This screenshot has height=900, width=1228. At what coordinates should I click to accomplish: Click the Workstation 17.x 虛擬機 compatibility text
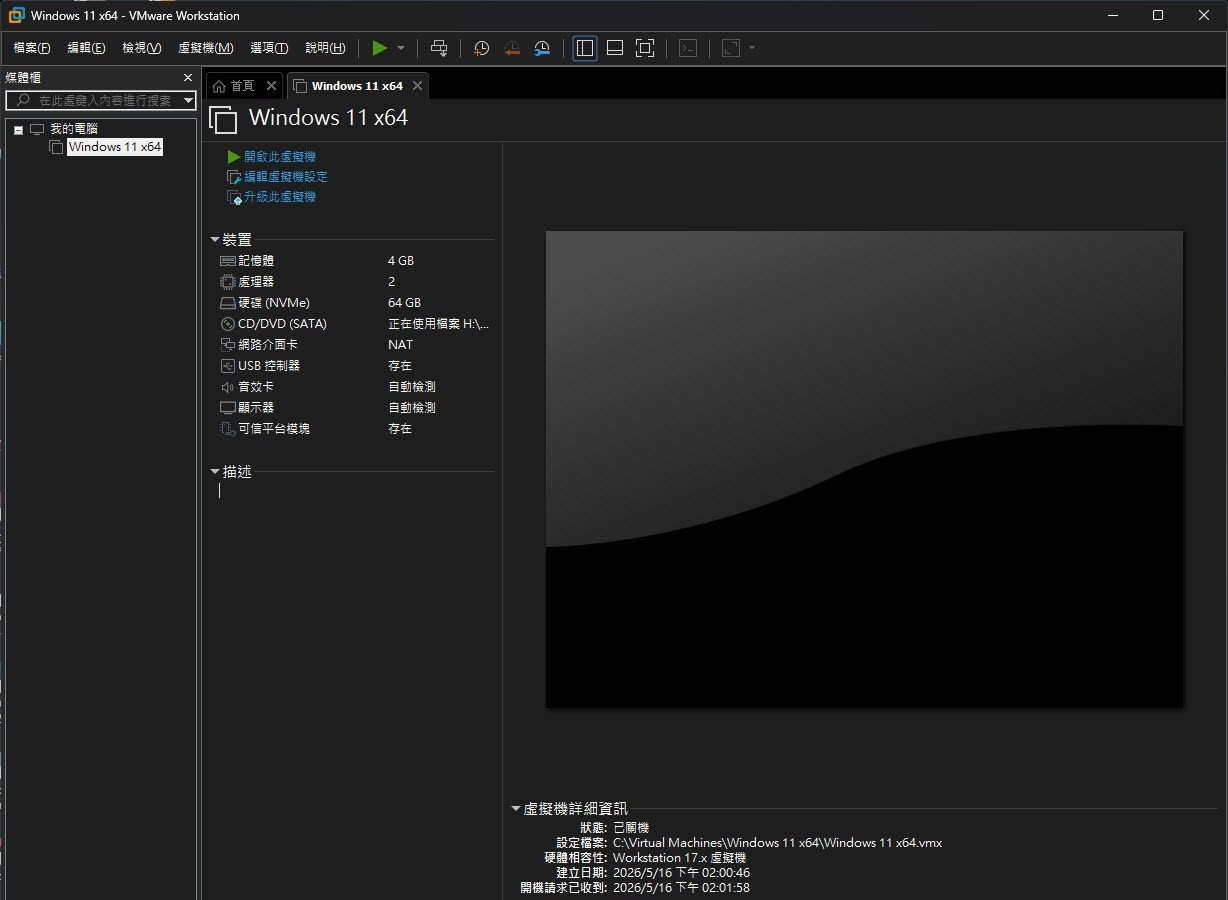[679, 858]
